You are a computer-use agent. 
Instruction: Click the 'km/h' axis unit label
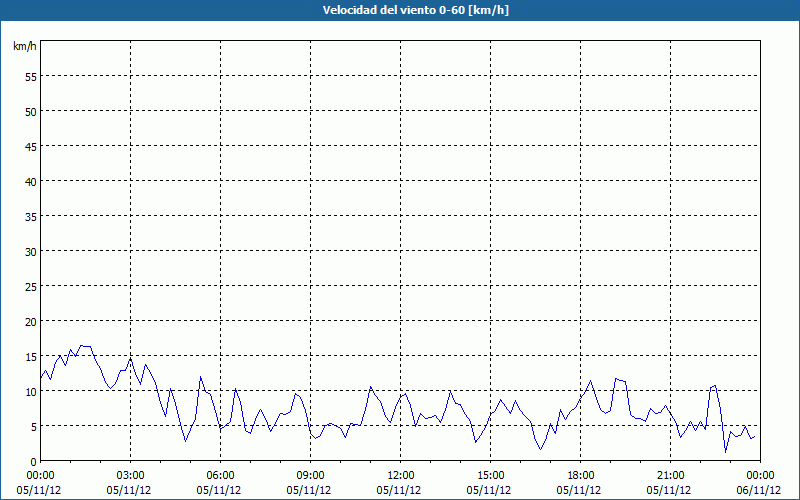(x=24, y=46)
